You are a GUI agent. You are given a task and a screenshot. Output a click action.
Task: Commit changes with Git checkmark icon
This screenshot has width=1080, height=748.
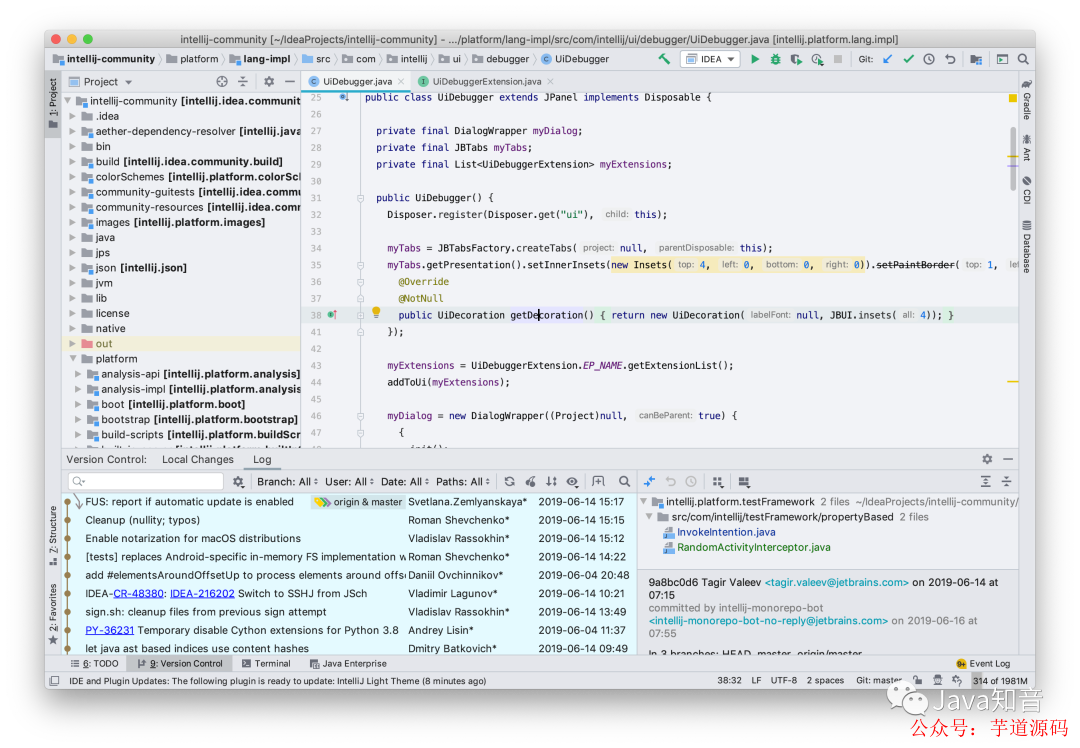[908, 59]
